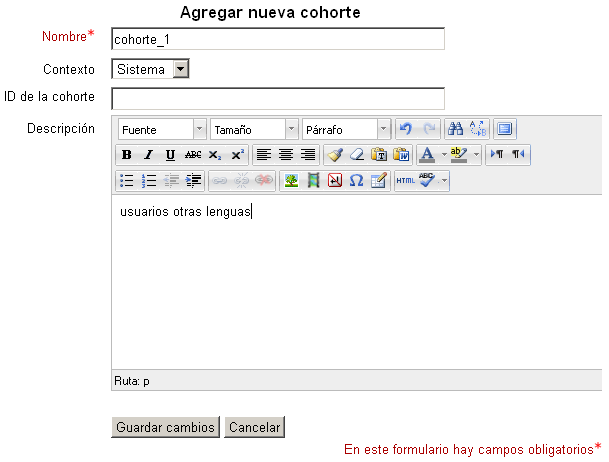Click the Find (binoculars) icon
Image resolution: width=609 pixels, height=462 pixels.
coord(455,129)
